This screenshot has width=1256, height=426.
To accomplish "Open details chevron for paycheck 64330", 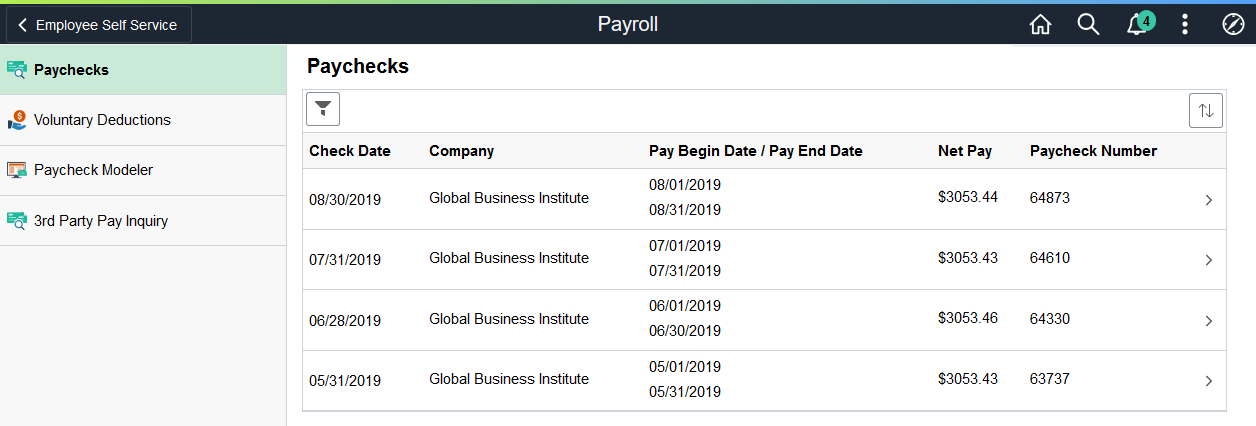I will (x=1208, y=321).
